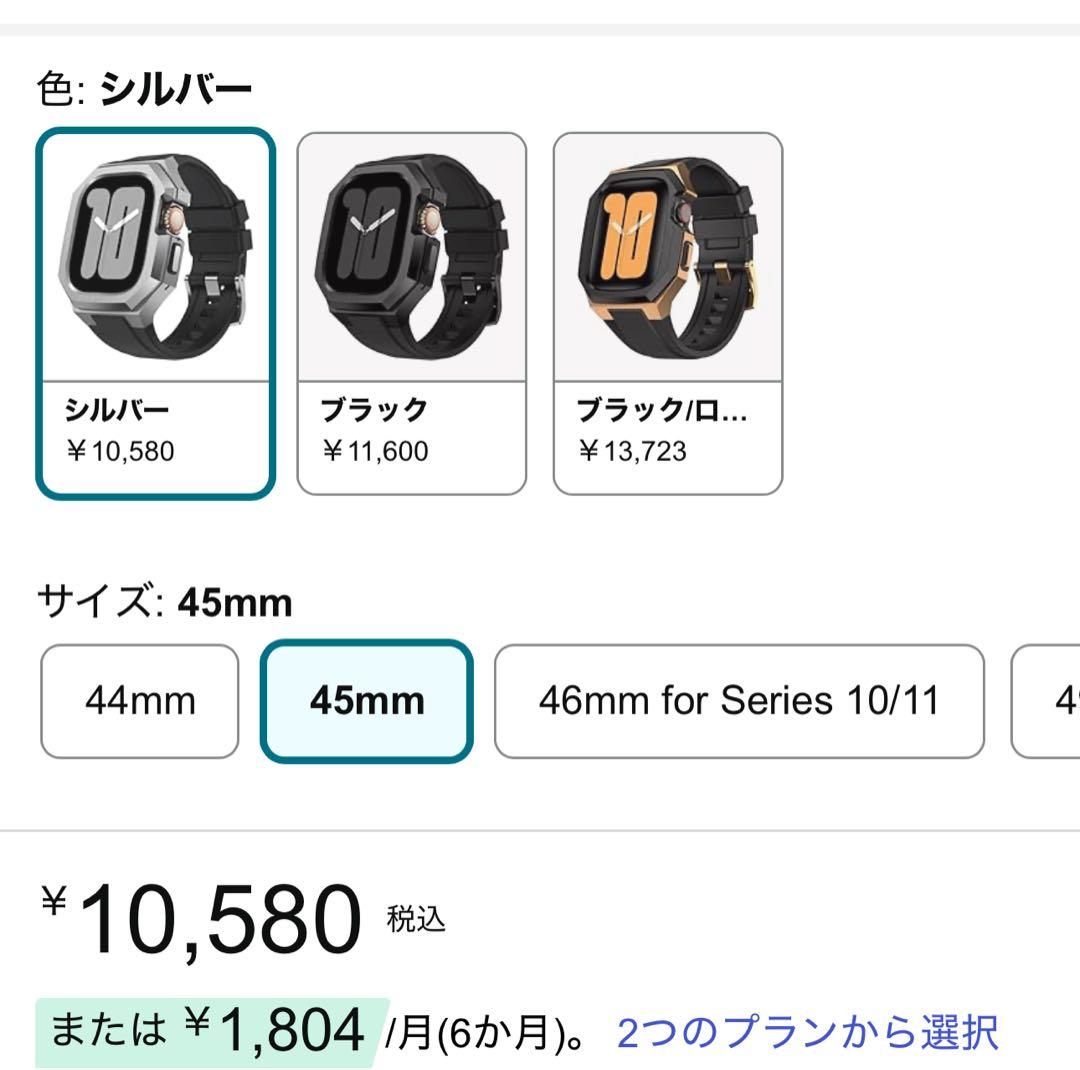
Task: Click the サイズ: 45mm heading
Action: (165, 603)
